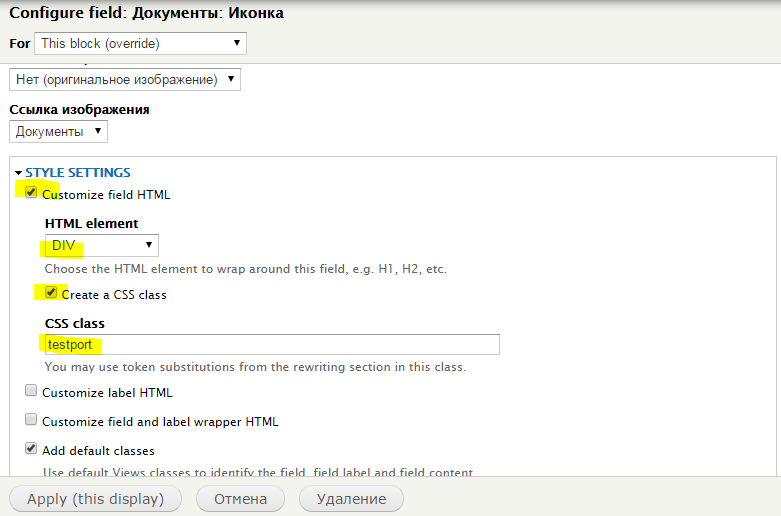Click the heading 'Configure field: Документы: Иконка'
Viewport: 781px width, 516px height.
(x=146, y=12)
